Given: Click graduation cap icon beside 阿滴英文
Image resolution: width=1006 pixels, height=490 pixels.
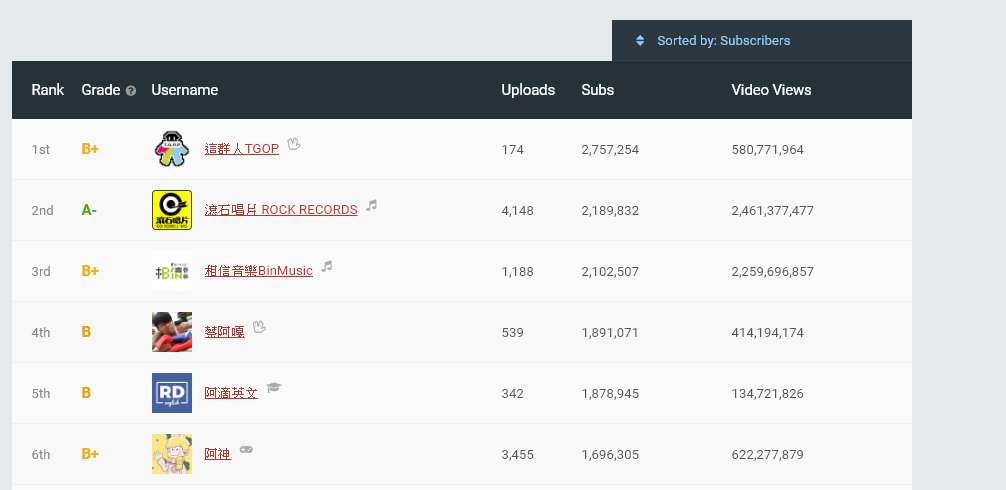Looking at the screenshot, I should pos(274,388).
